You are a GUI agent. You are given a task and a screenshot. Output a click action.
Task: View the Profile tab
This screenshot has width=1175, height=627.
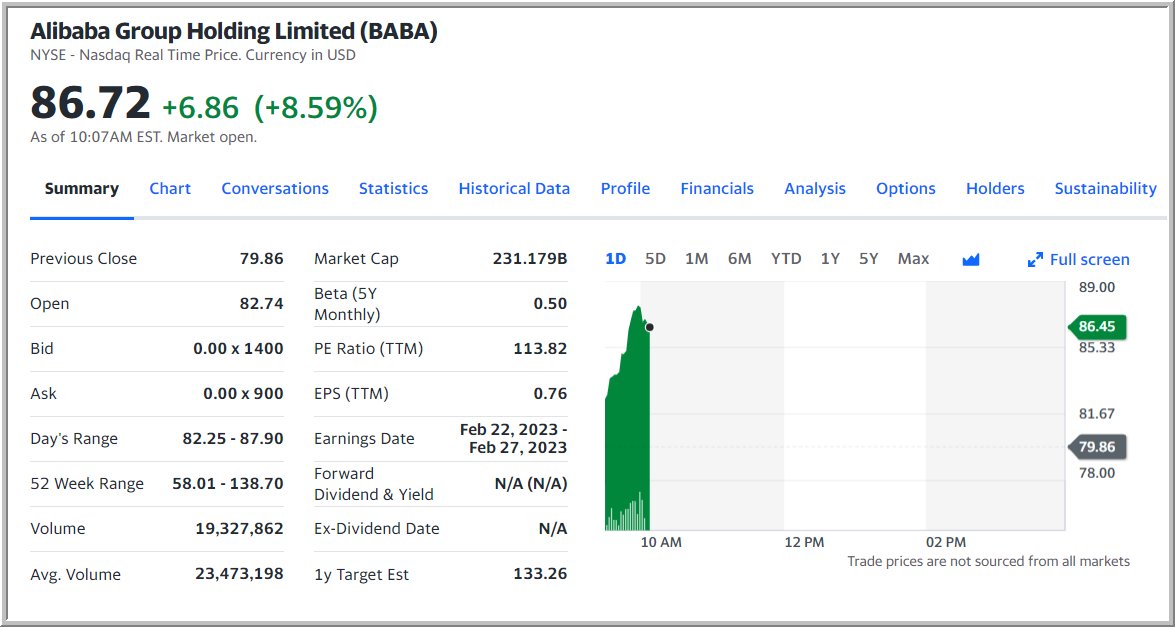pyautogui.click(x=625, y=189)
